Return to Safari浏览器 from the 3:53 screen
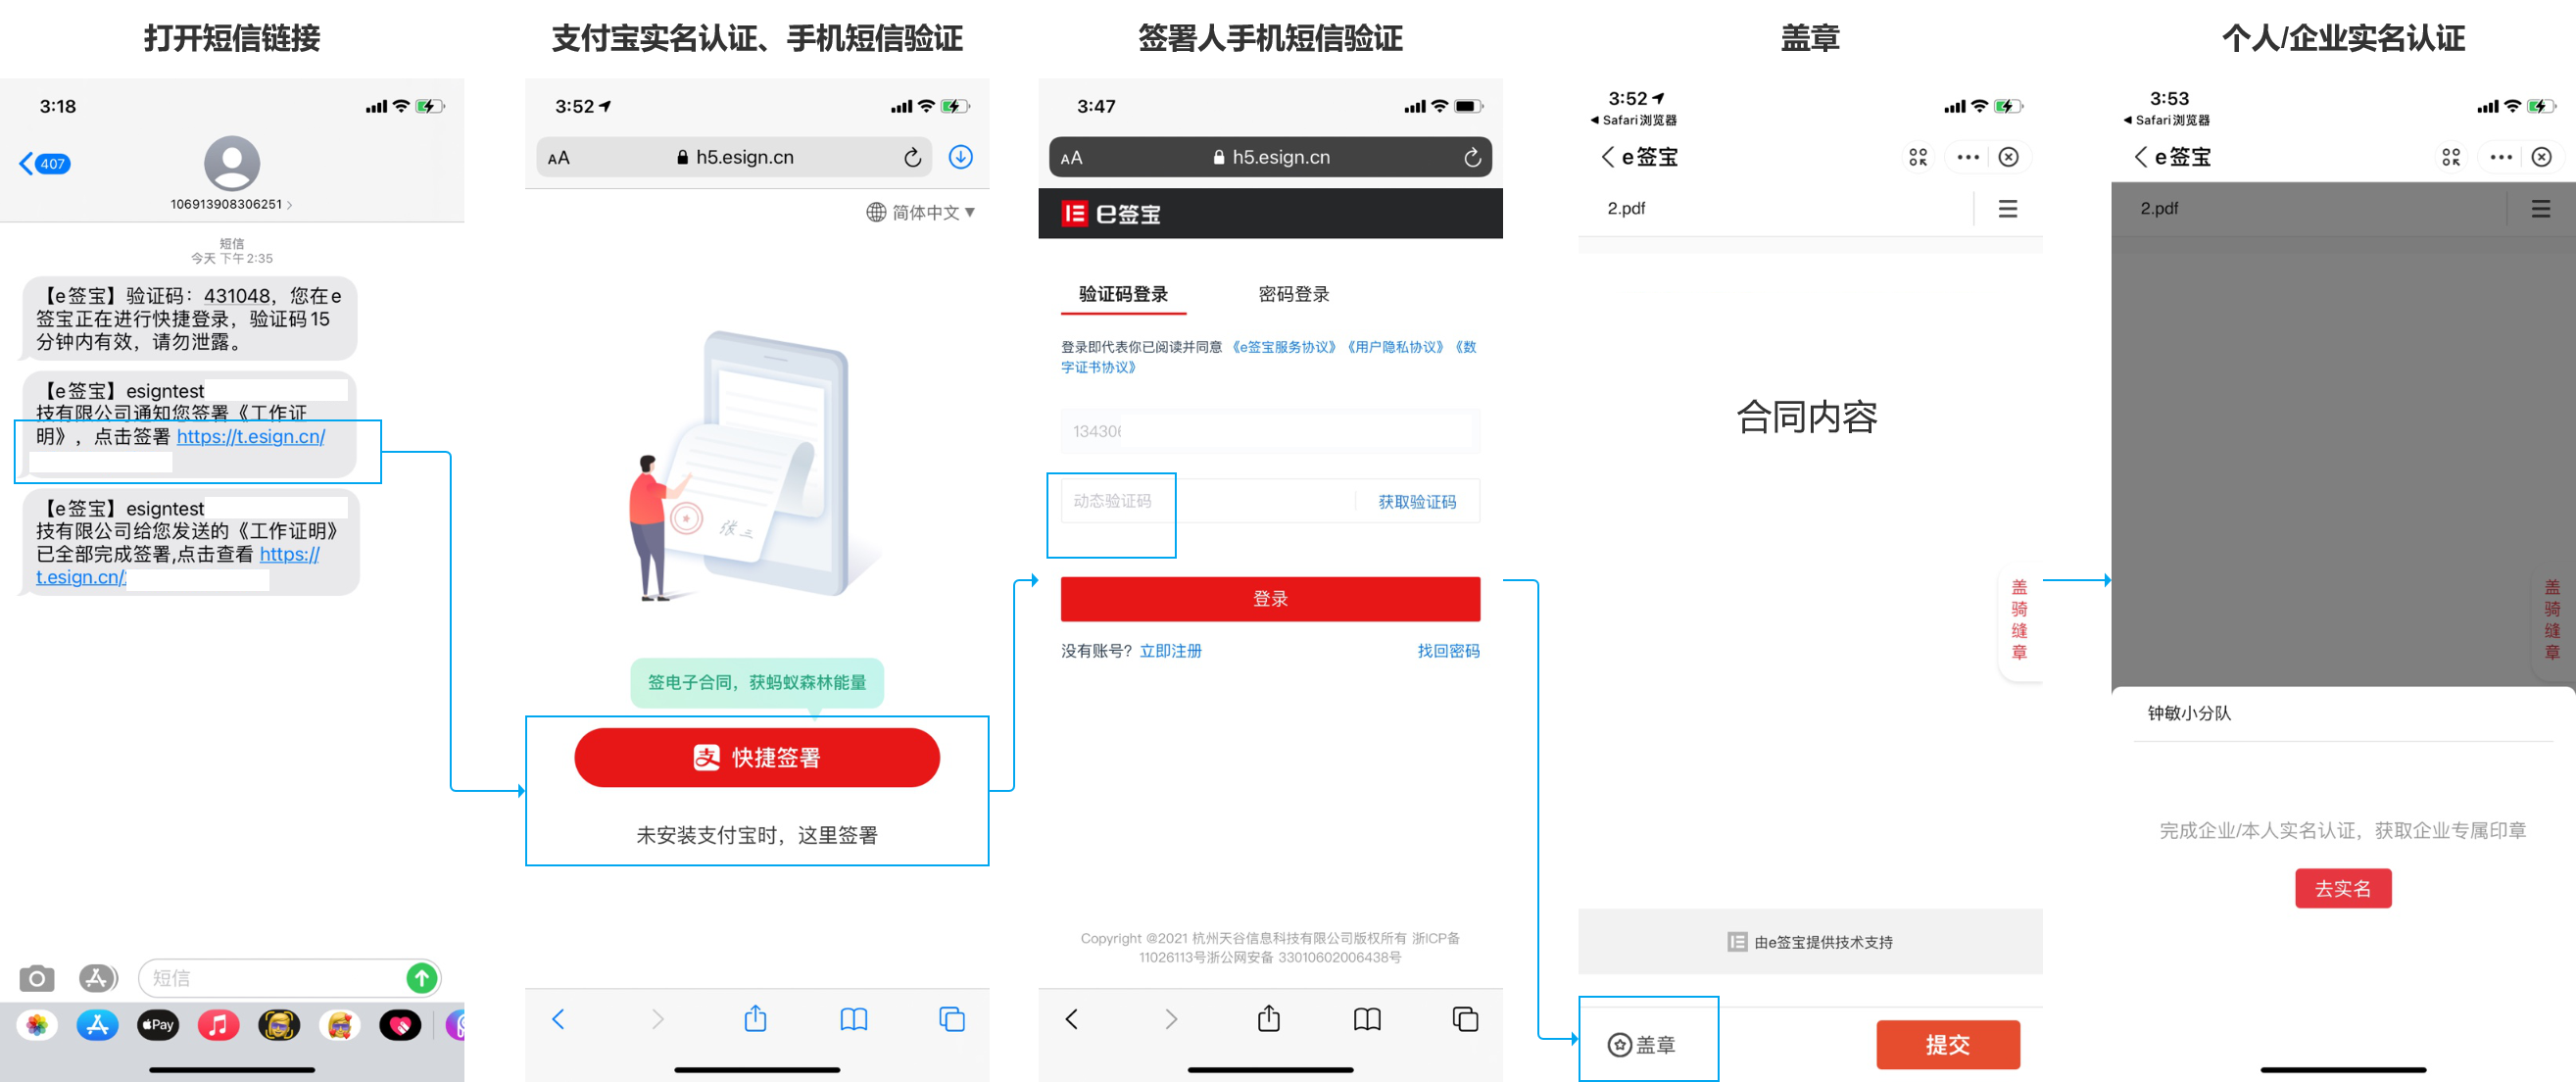The width and height of the screenshot is (2576, 1082). pos(2167,120)
